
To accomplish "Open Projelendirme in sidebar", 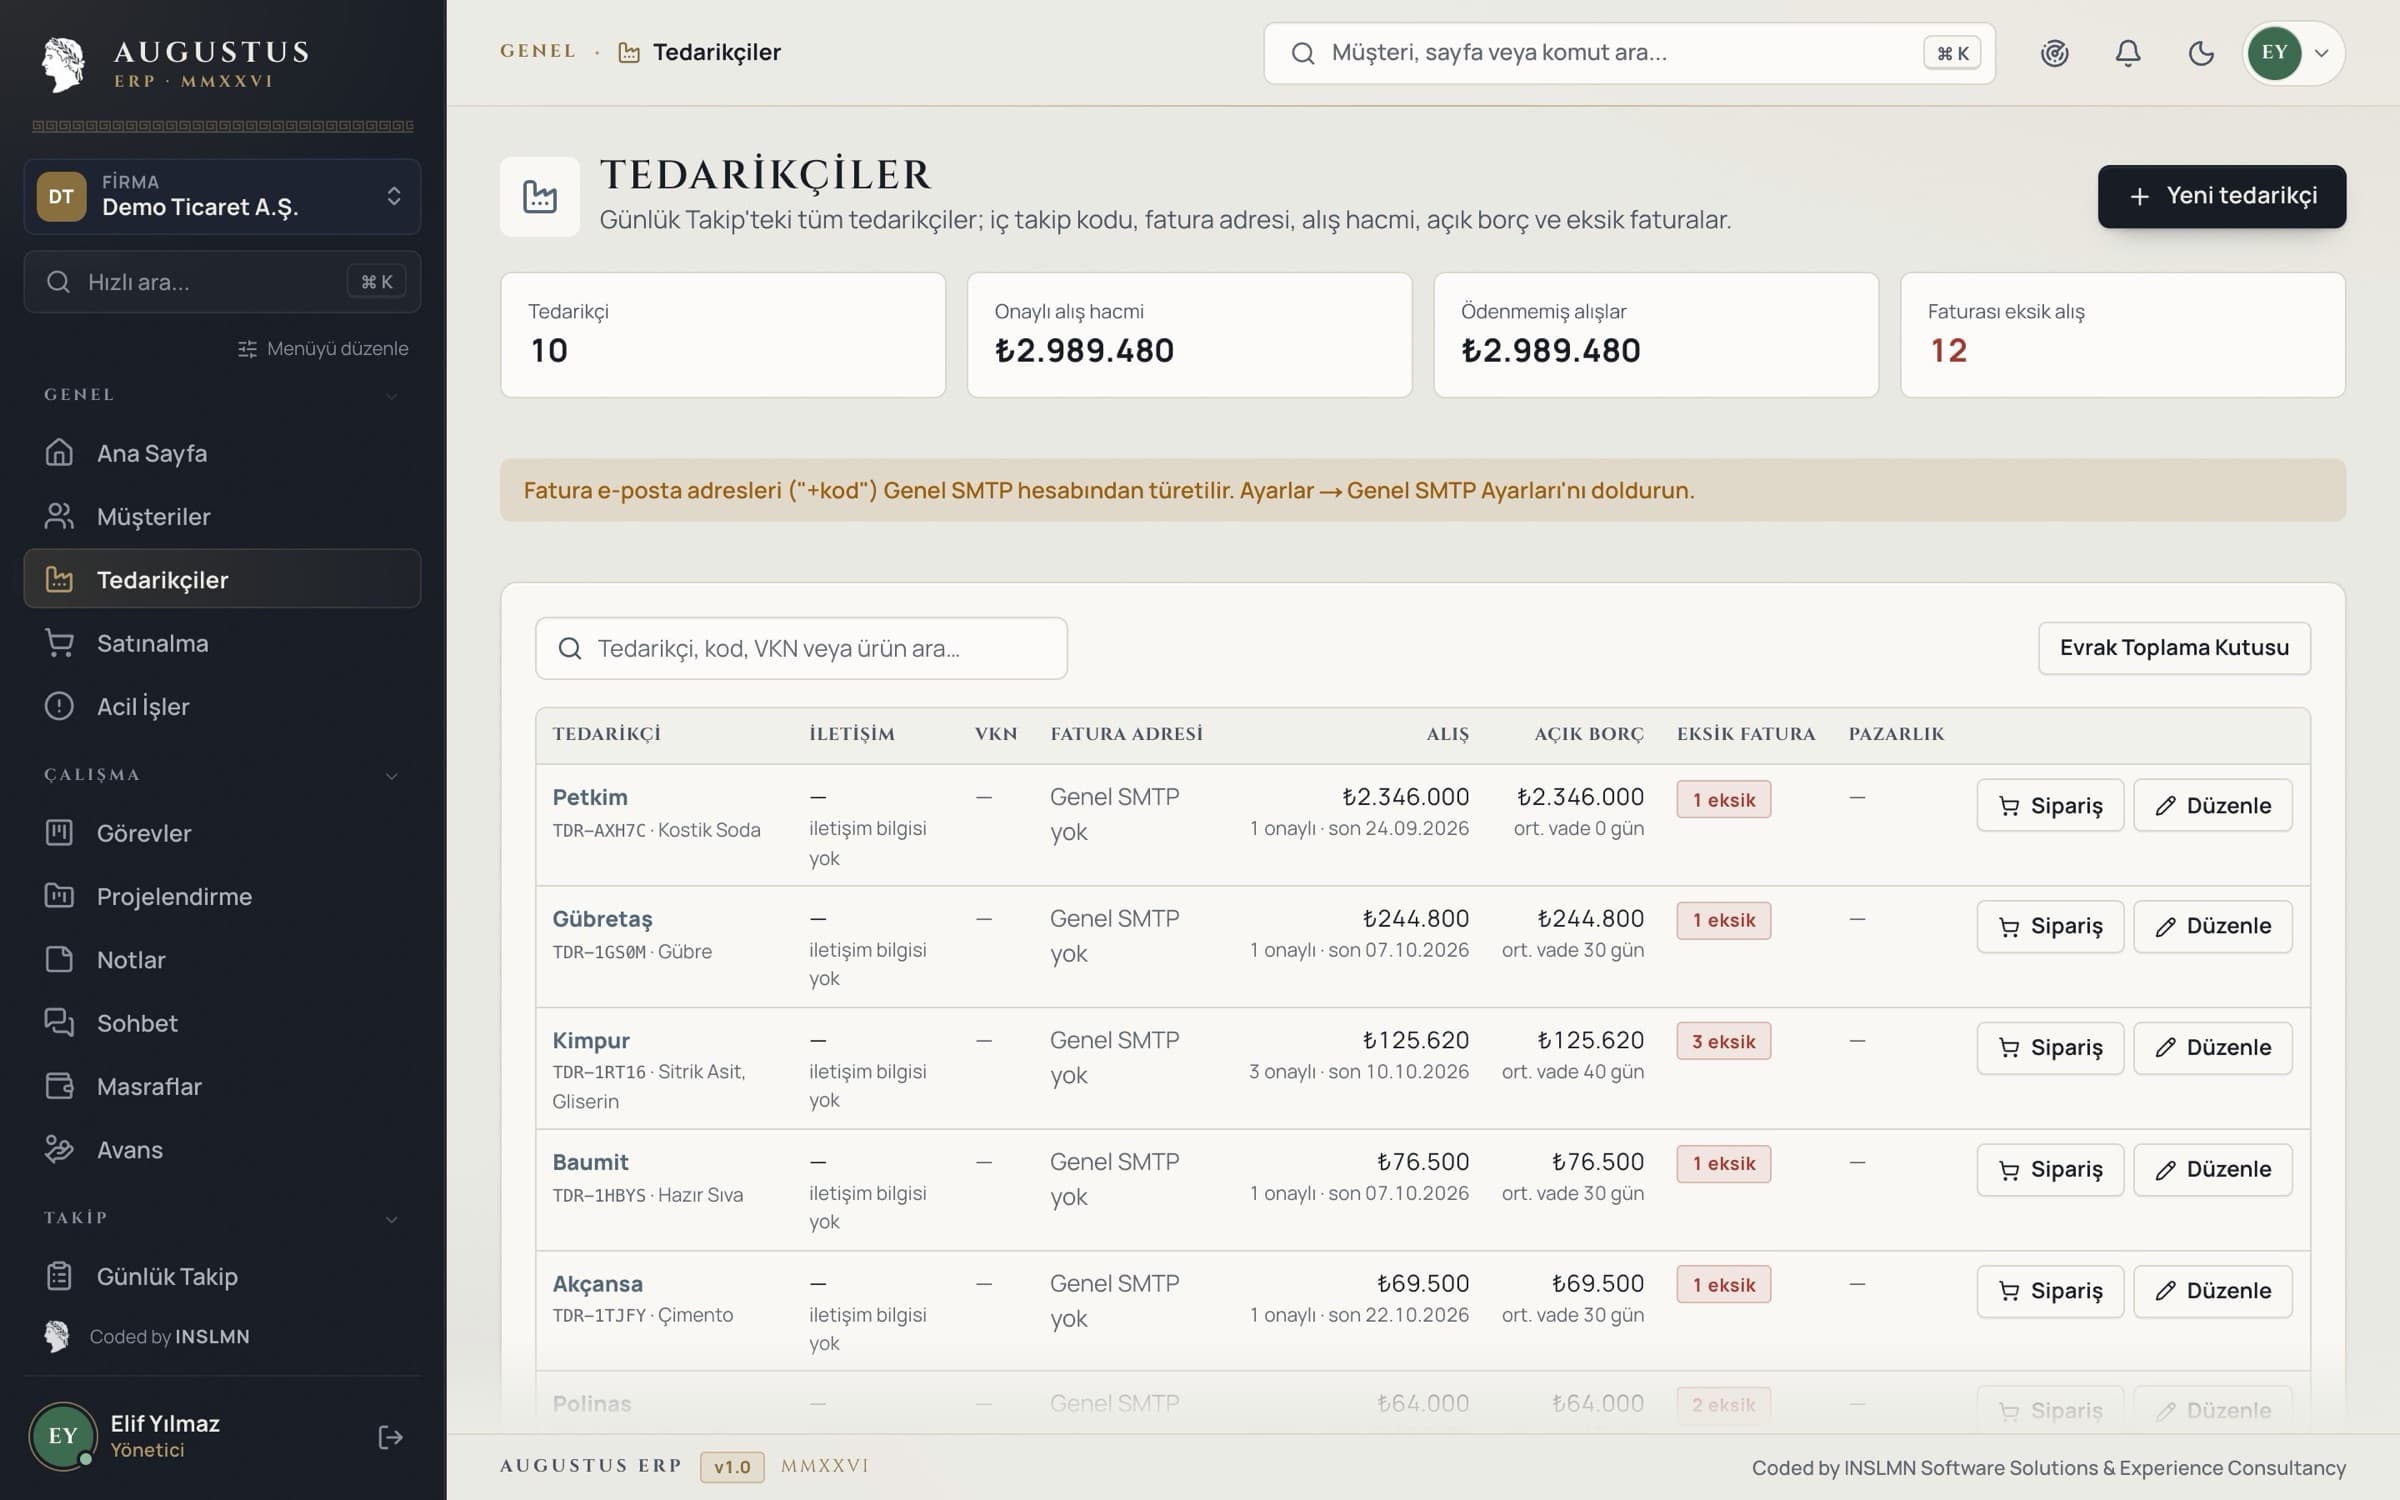I will (x=222, y=896).
